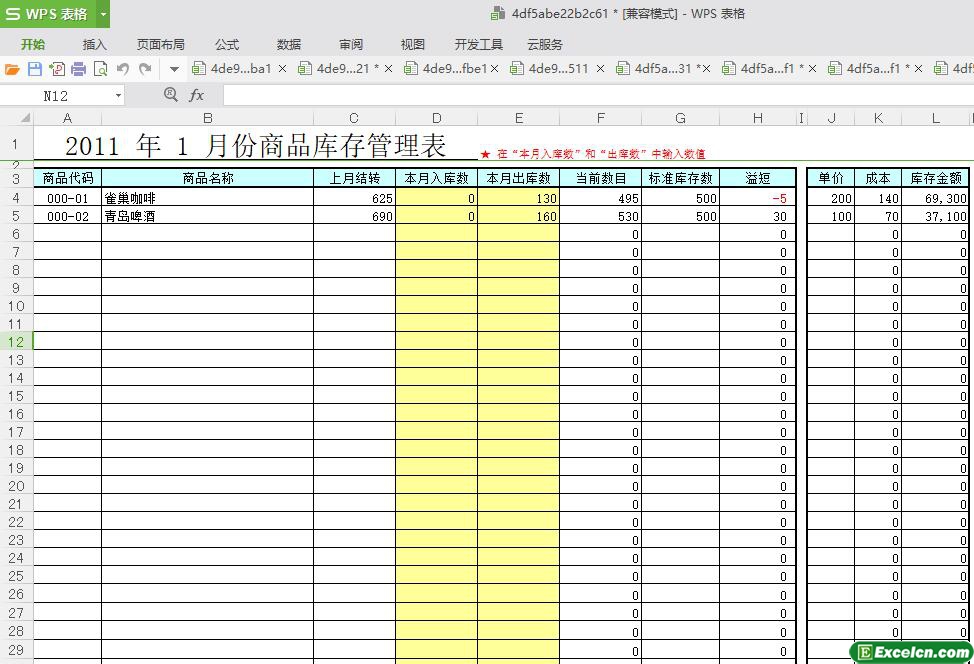Viewport: 974px width, 664px height.
Task: Select the cell showing 69,300
Action: 935,198
